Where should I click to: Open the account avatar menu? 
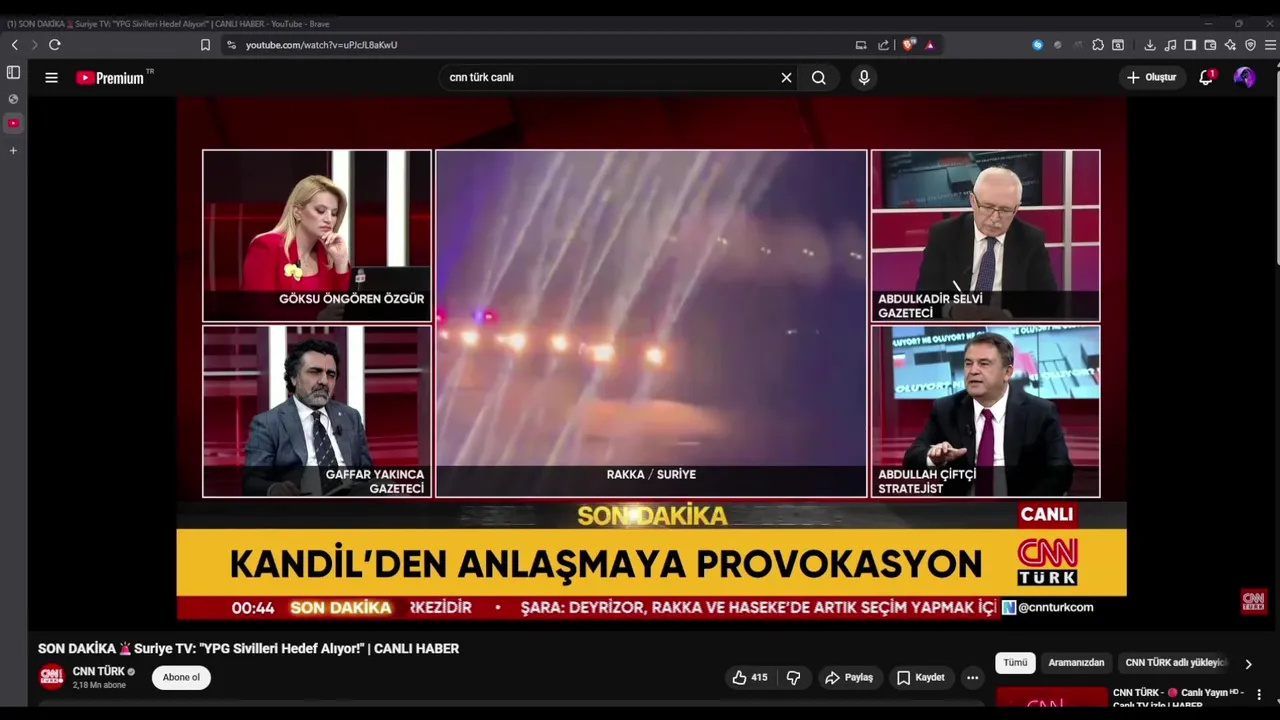click(1244, 77)
